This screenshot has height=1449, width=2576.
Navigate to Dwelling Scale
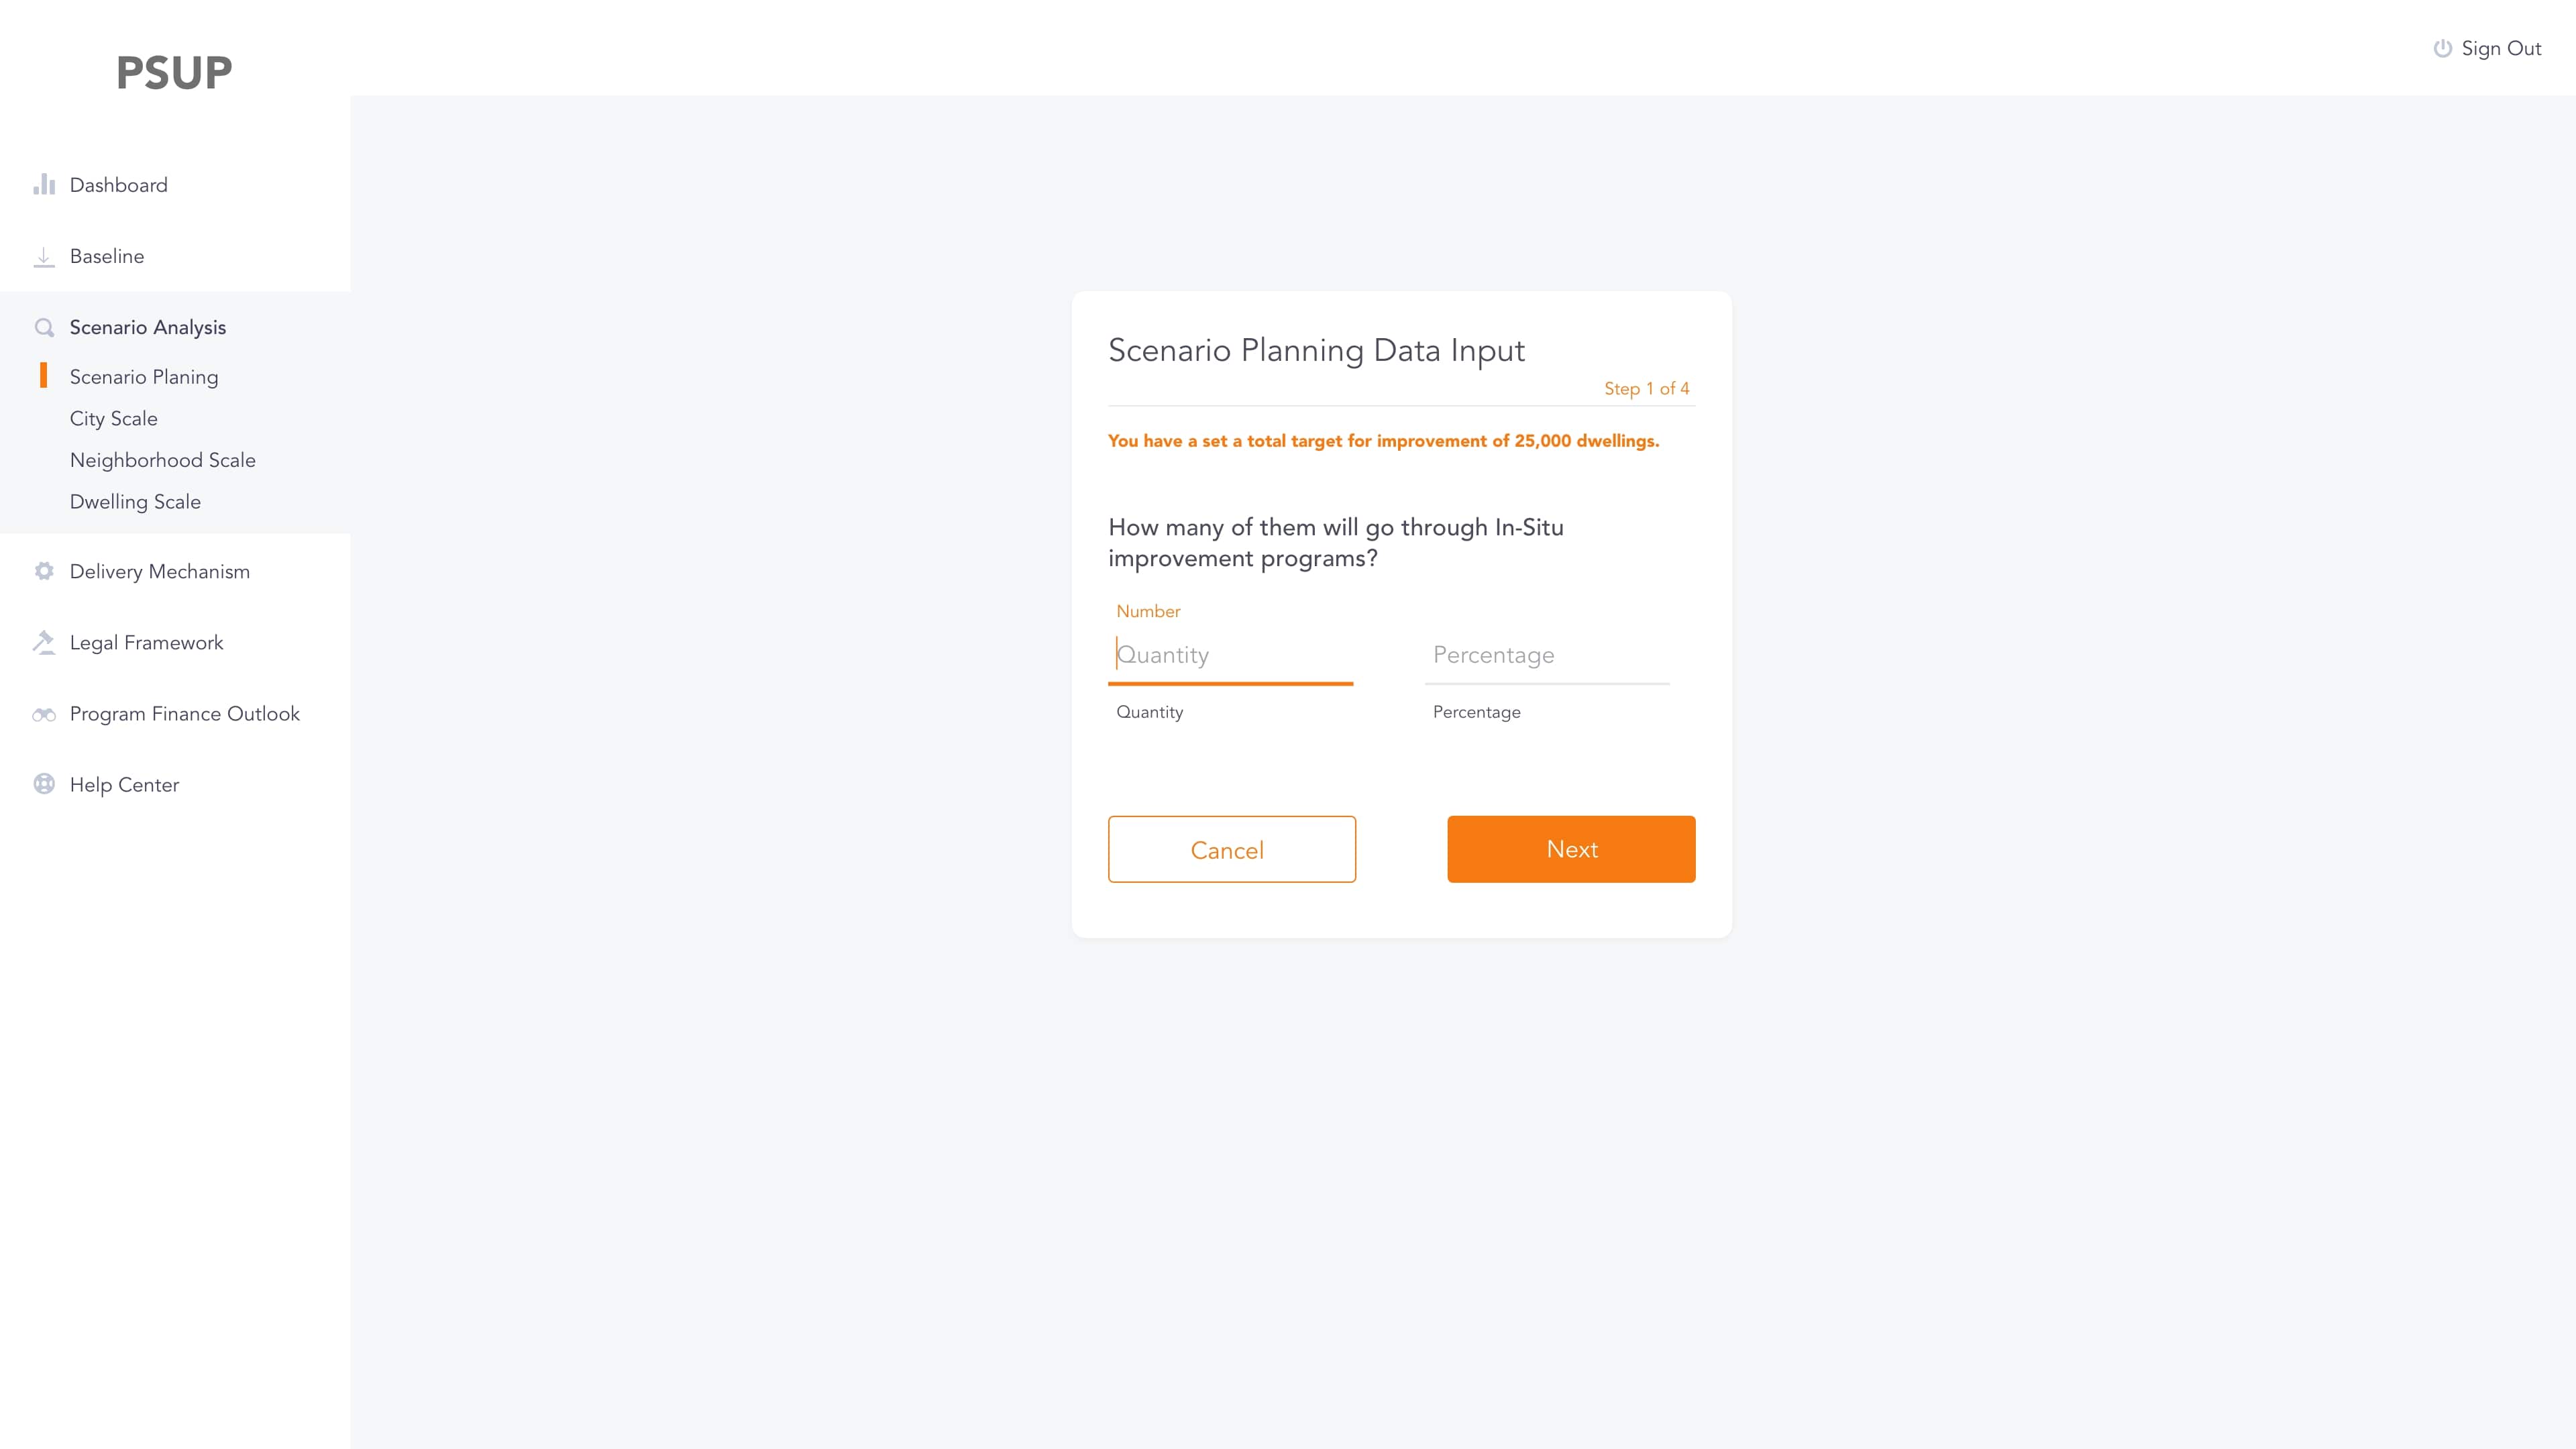point(135,502)
